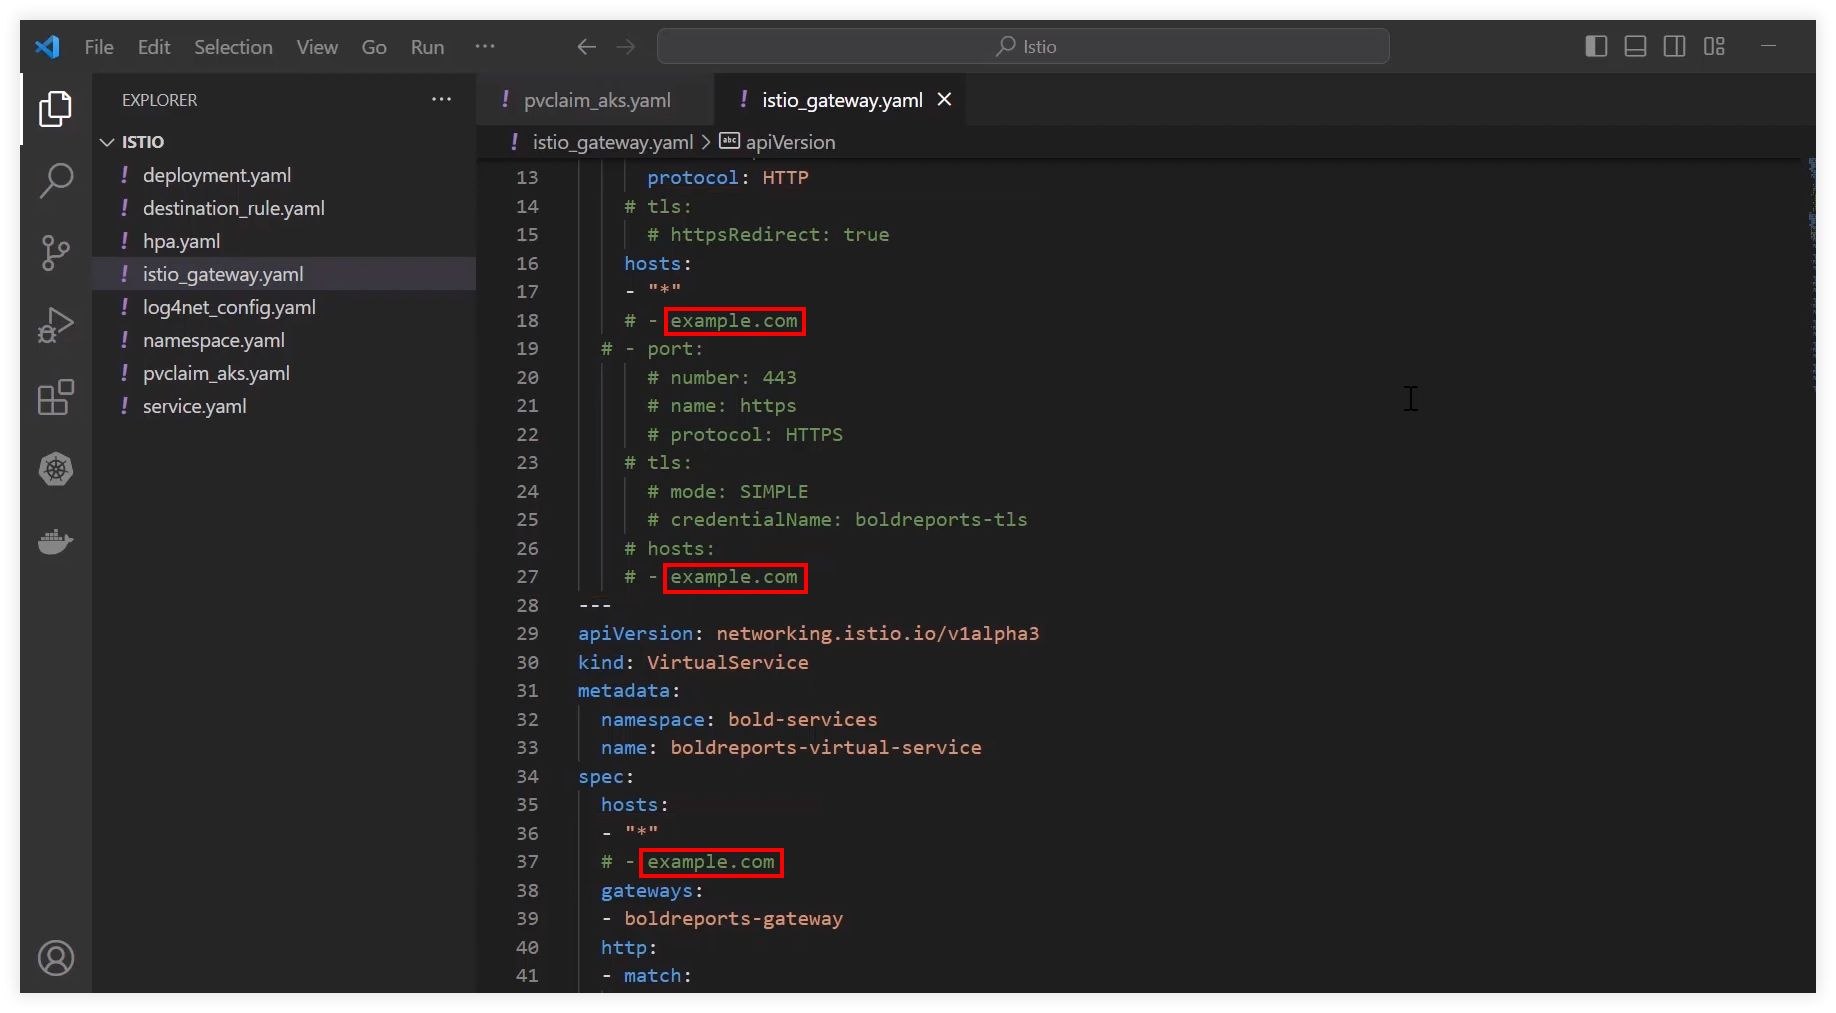Click 'boldreports-gateway' on line 39
The width and height of the screenshot is (1836, 1013).
[x=734, y=918]
